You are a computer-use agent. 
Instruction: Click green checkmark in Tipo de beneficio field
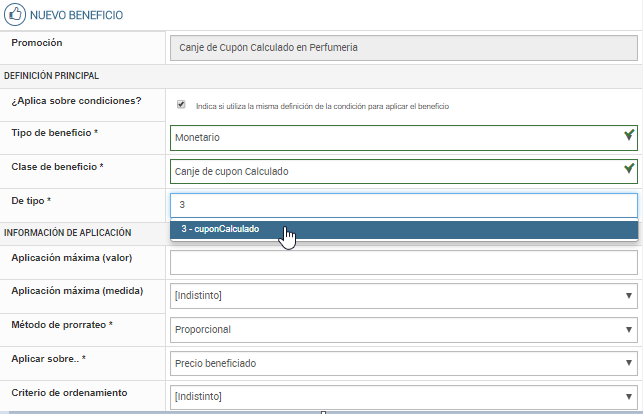(x=628, y=135)
